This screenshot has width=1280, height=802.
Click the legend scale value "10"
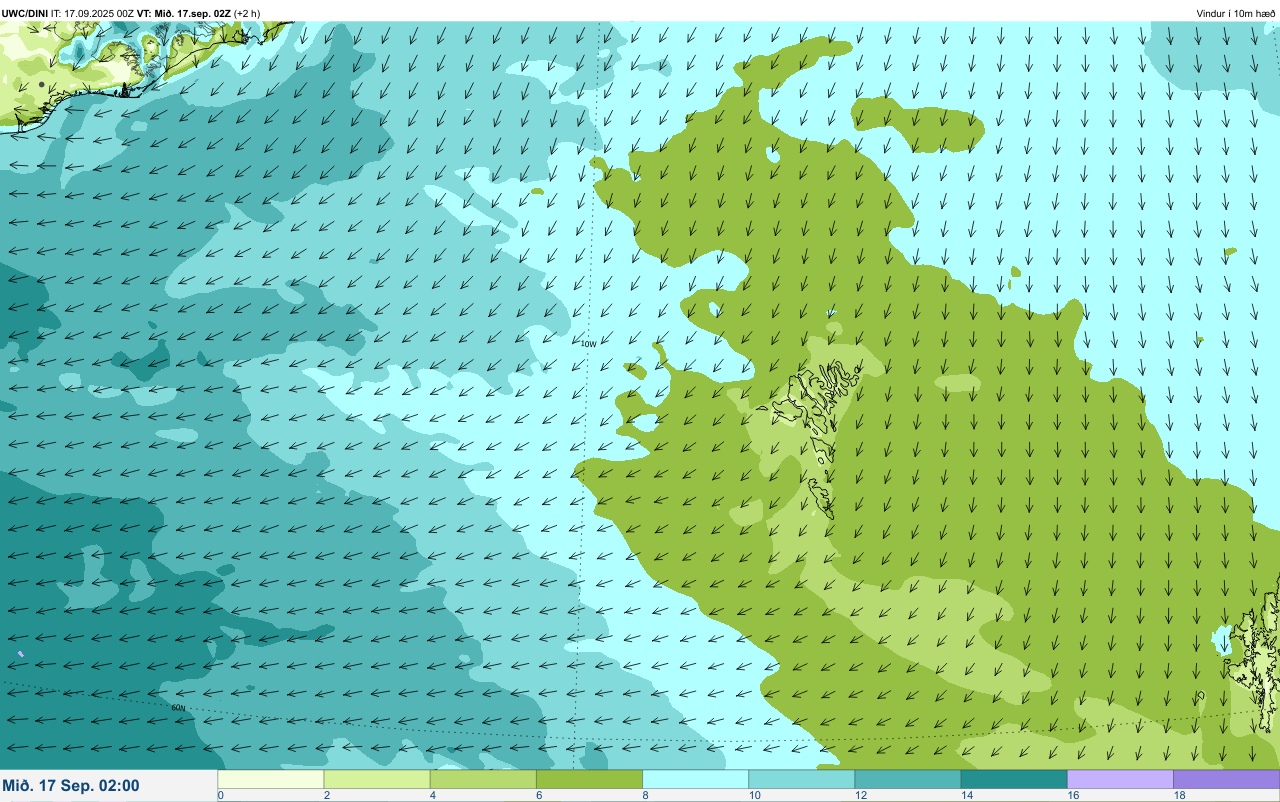(x=754, y=795)
